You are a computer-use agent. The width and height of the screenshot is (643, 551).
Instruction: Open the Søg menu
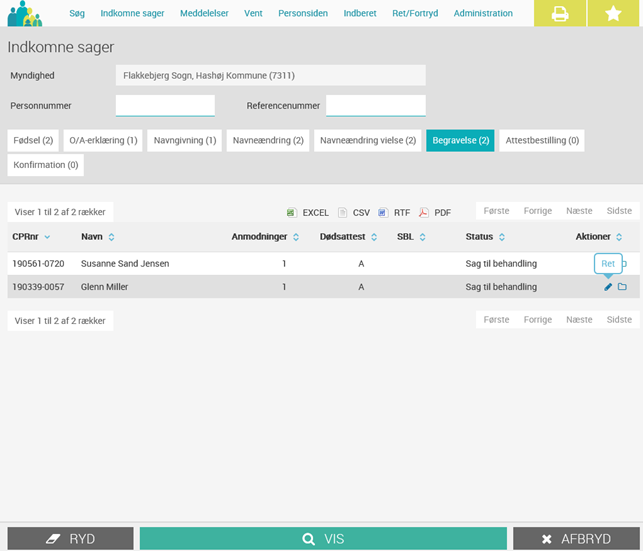click(77, 13)
